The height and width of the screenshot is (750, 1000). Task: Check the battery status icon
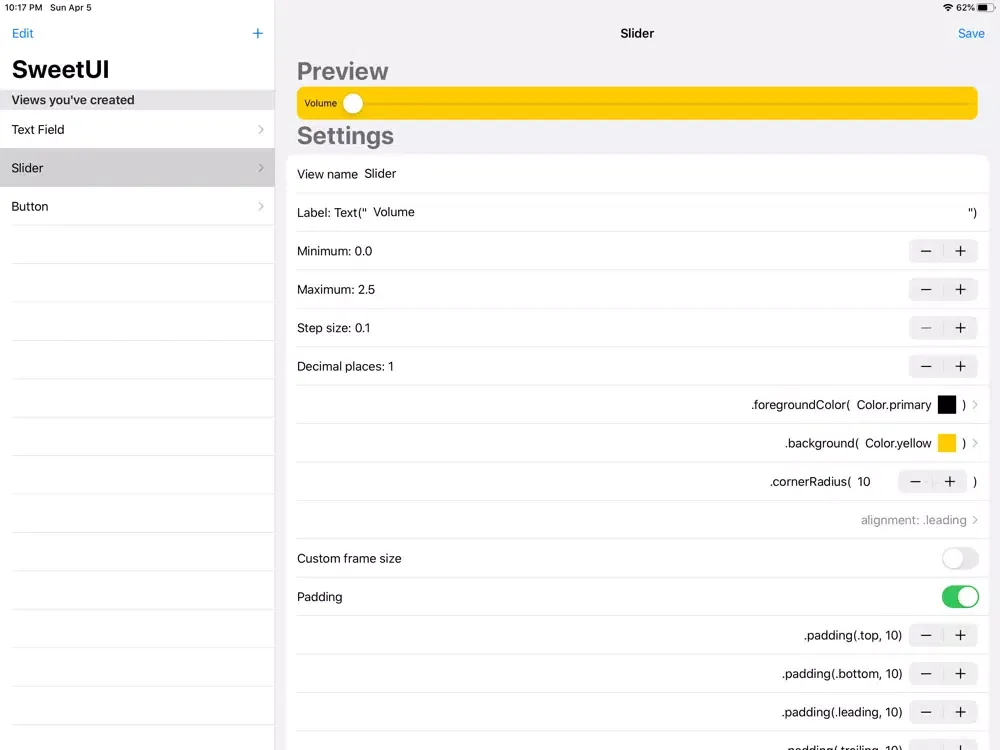coord(986,8)
